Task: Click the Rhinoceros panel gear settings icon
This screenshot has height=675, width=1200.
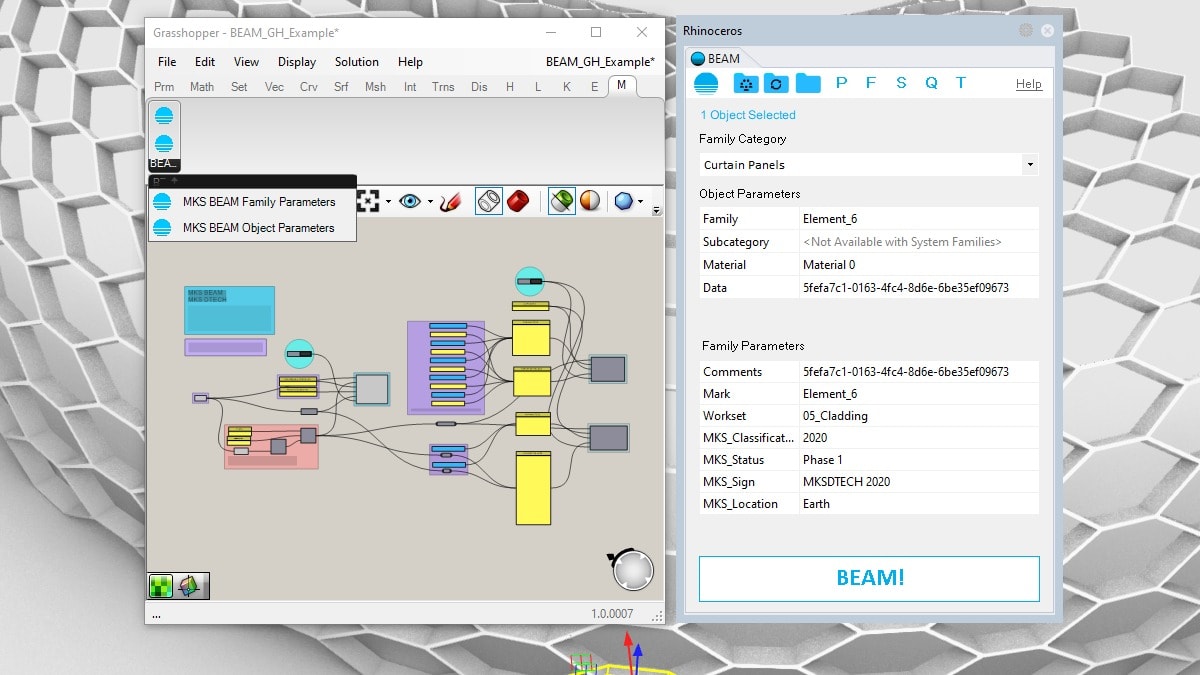Action: [1026, 31]
